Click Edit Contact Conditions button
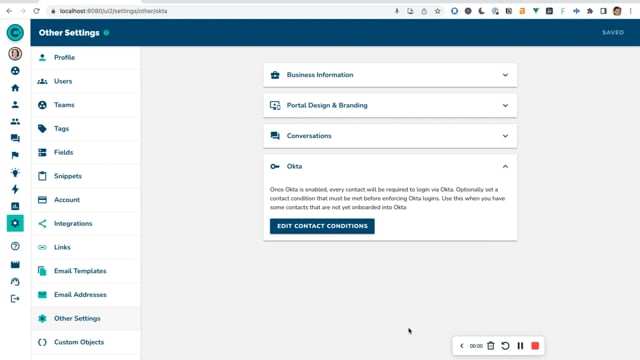Screen dimensions: 640x360 pyautogui.click(x=322, y=226)
